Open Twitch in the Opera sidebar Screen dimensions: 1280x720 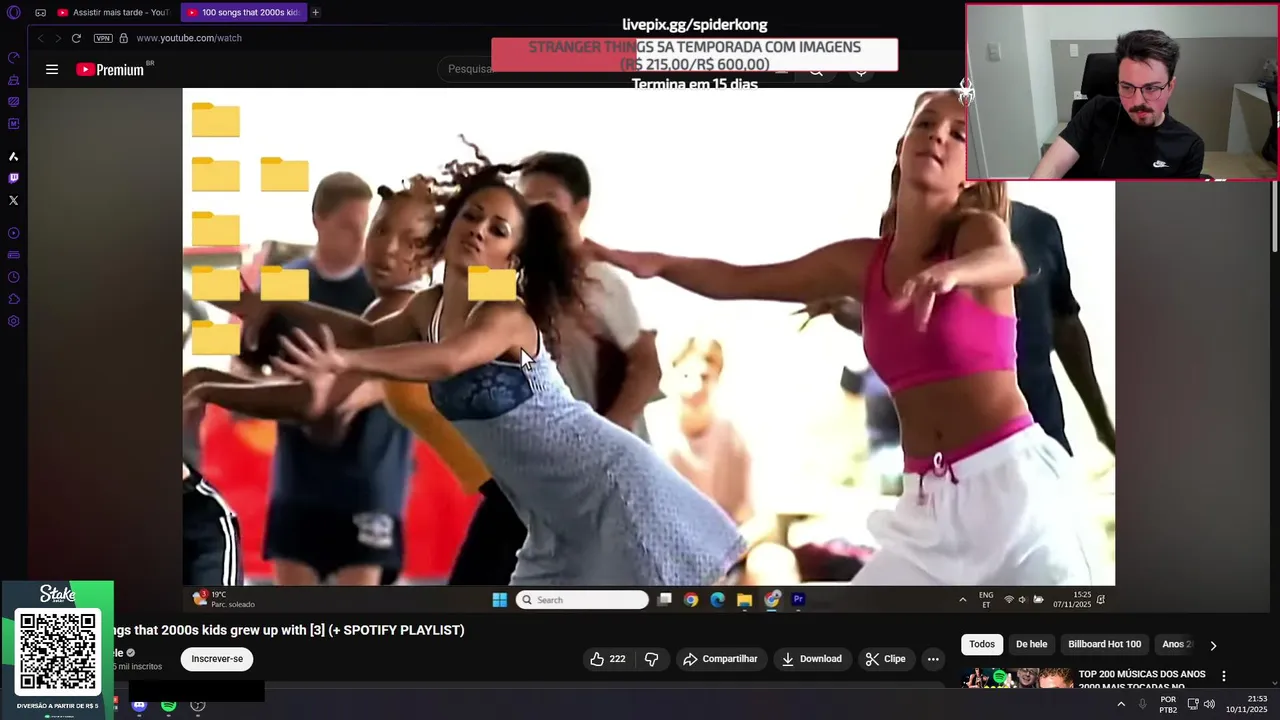point(14,178)
